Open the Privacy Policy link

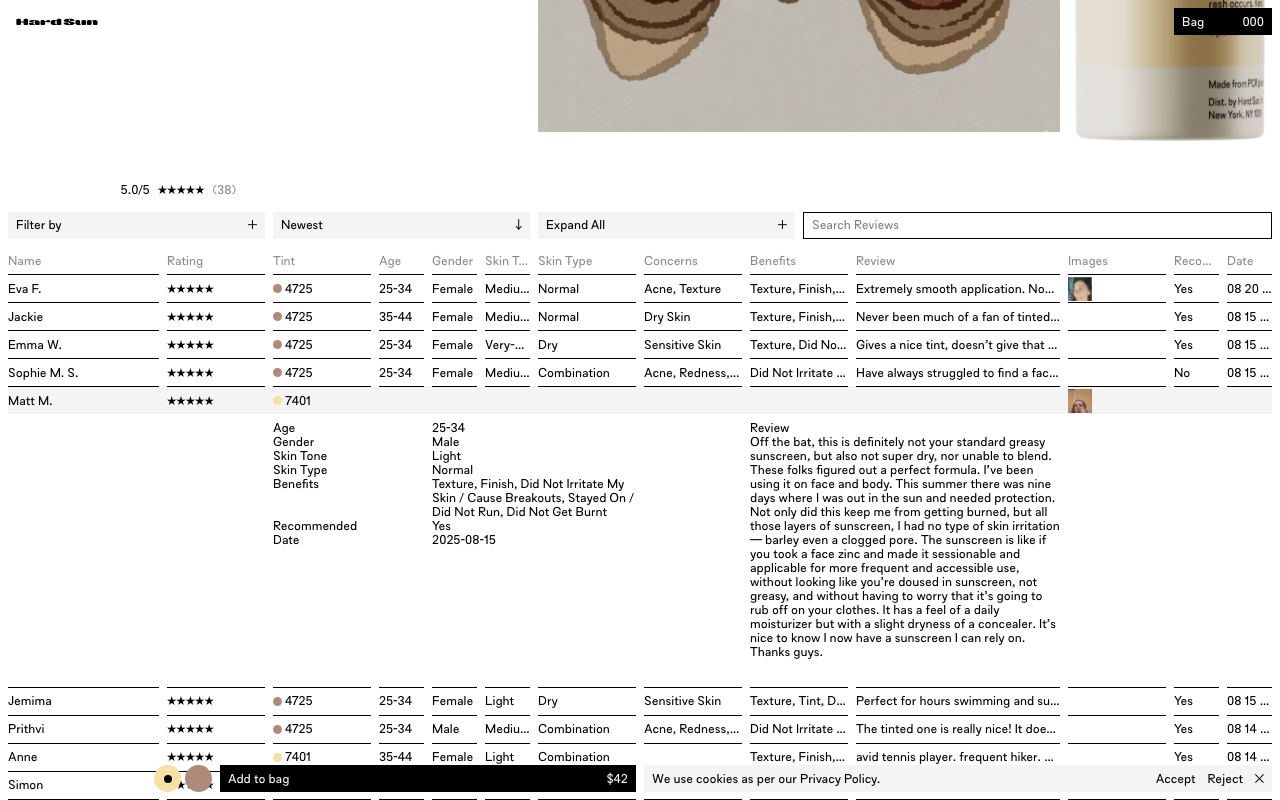click(838, 779)
